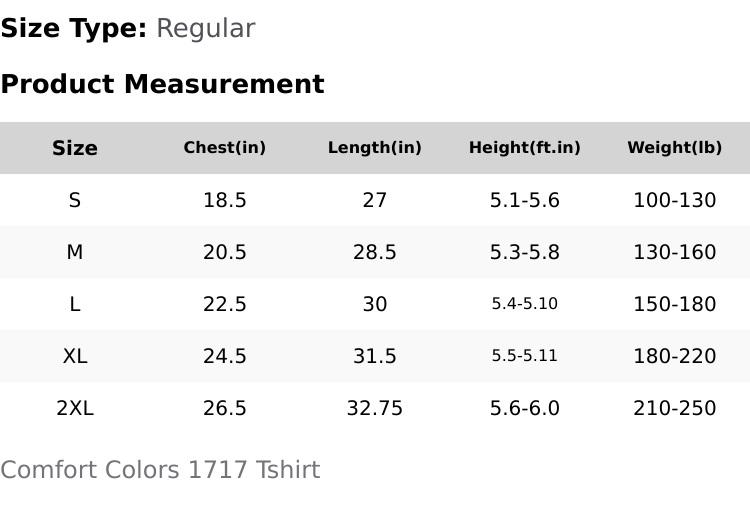The image size is (750, 506).
Task: Select the 2XL size row label
Action: click(x=75, y=408)
